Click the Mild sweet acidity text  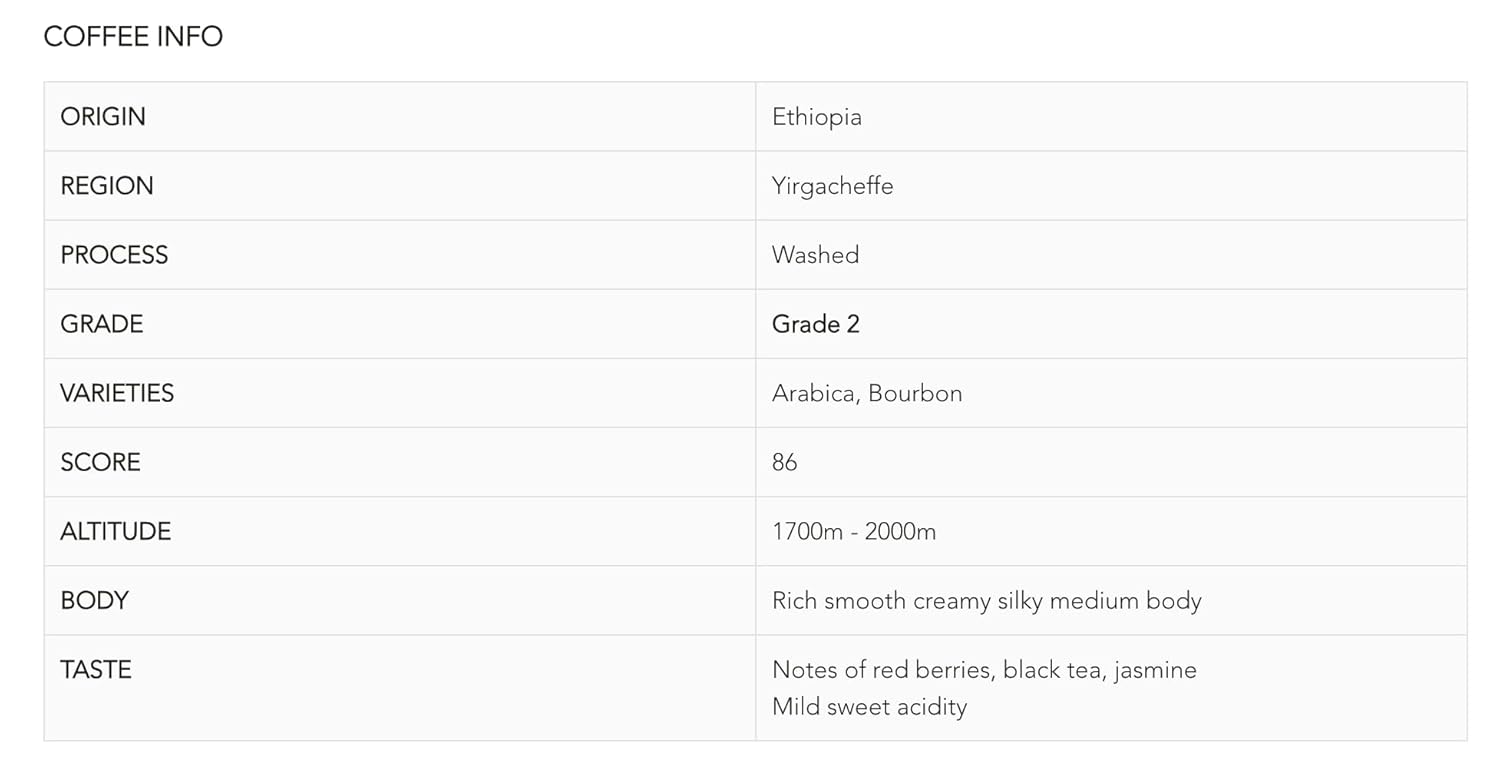pyautogui.click(x=869, y=707)
